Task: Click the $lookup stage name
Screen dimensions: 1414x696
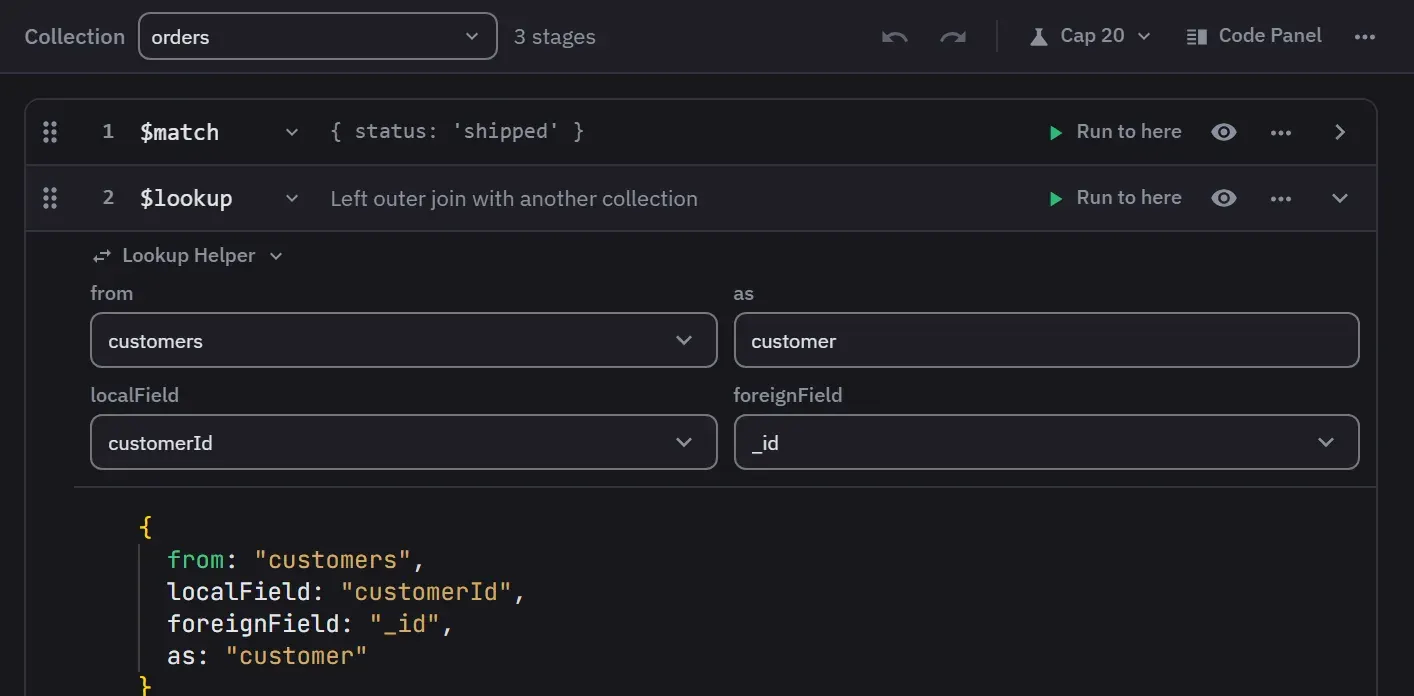Action: tap(186, 198)
